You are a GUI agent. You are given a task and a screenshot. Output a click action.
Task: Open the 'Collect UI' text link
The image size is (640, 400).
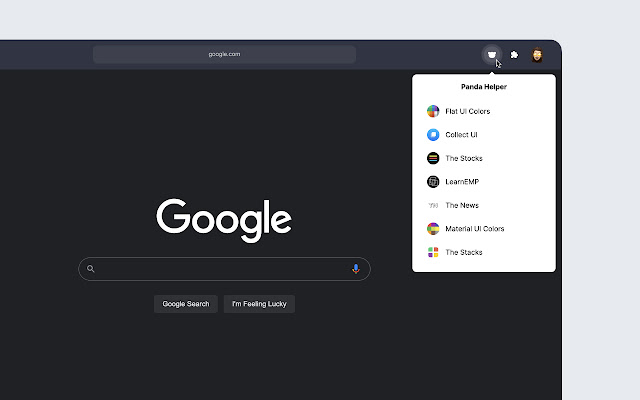point(461,135)
